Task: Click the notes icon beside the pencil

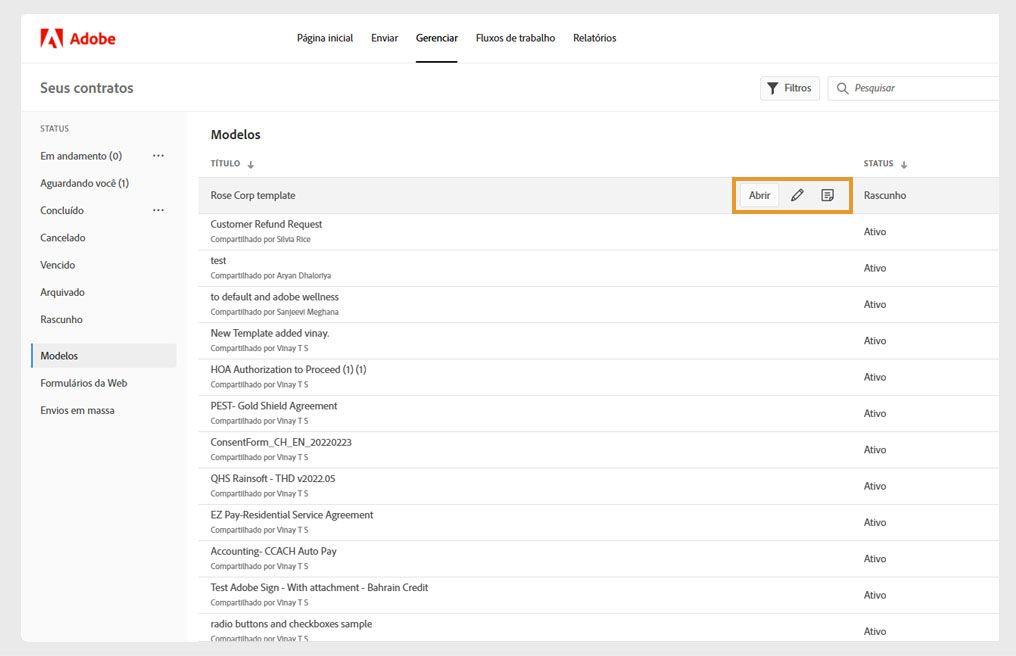Action: click(x=827, y=196)
